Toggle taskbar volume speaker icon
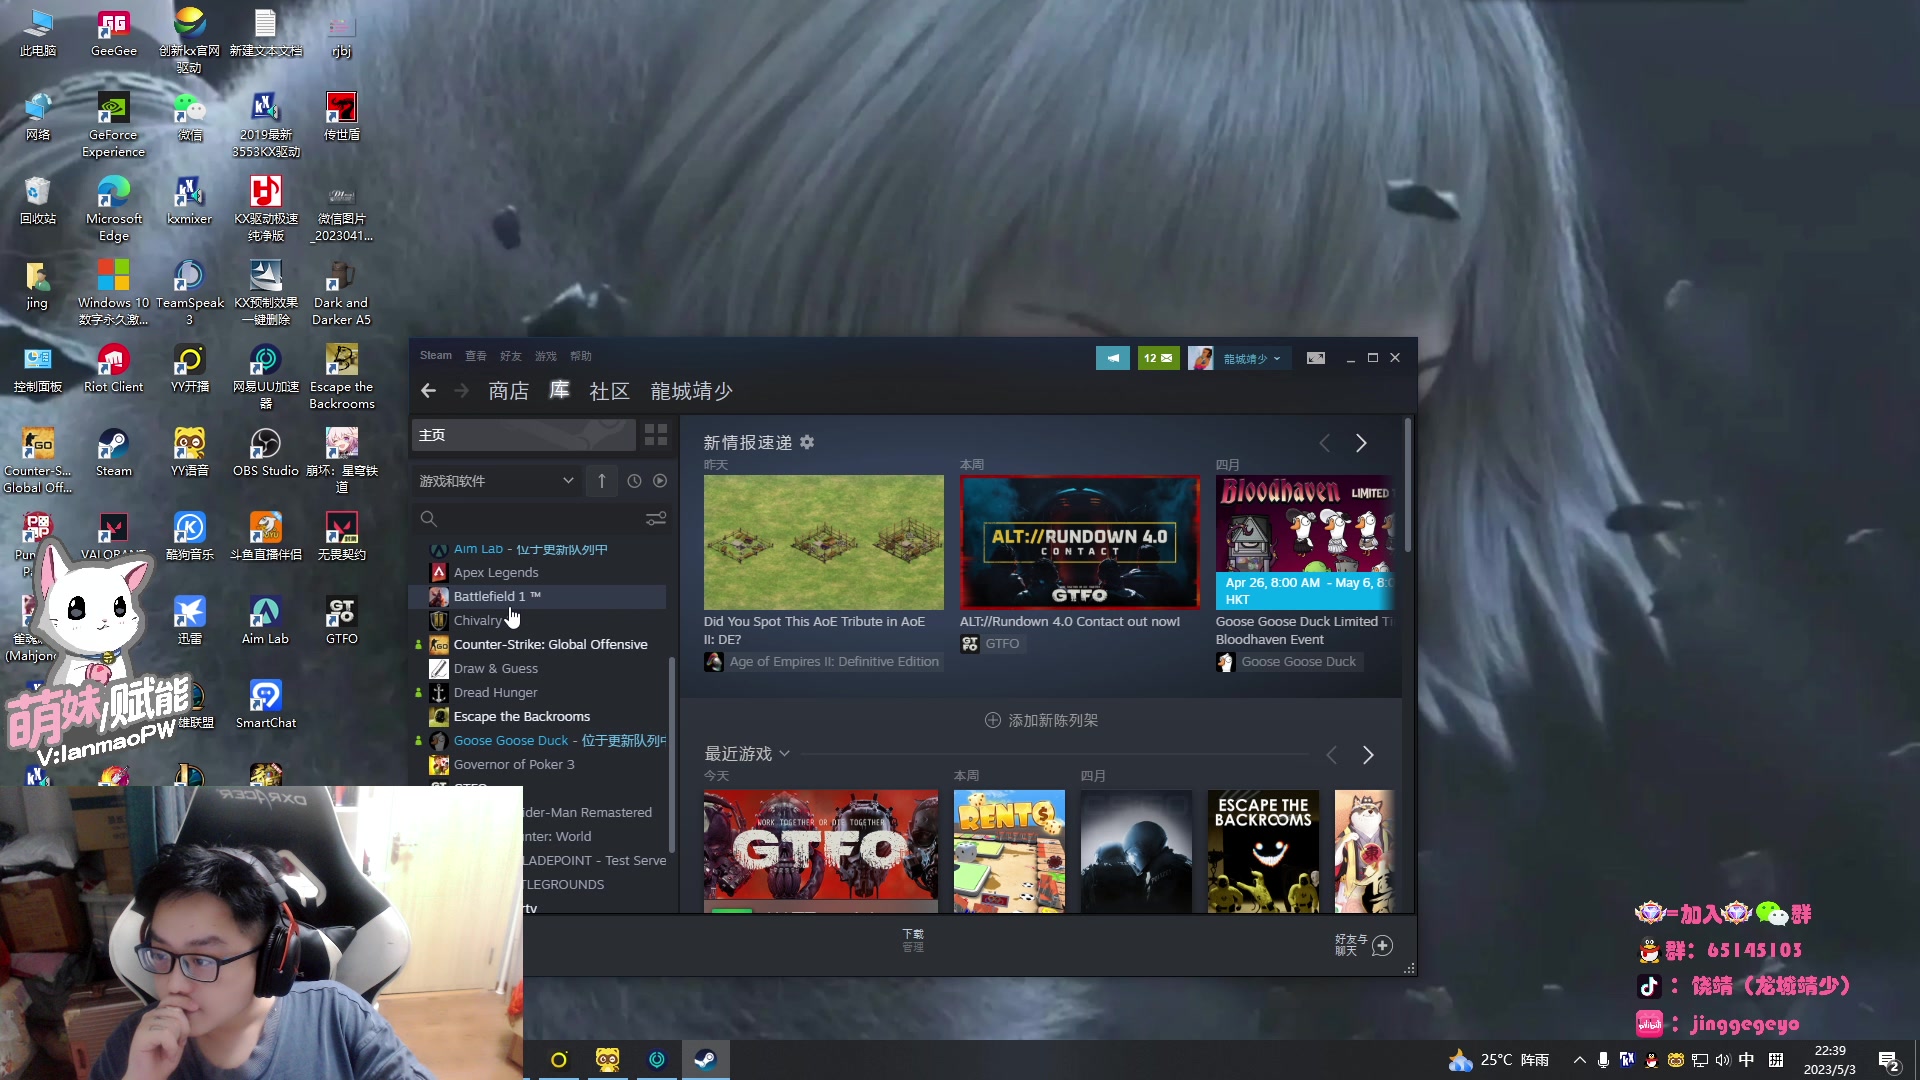 click(x=1722, y=1060)
